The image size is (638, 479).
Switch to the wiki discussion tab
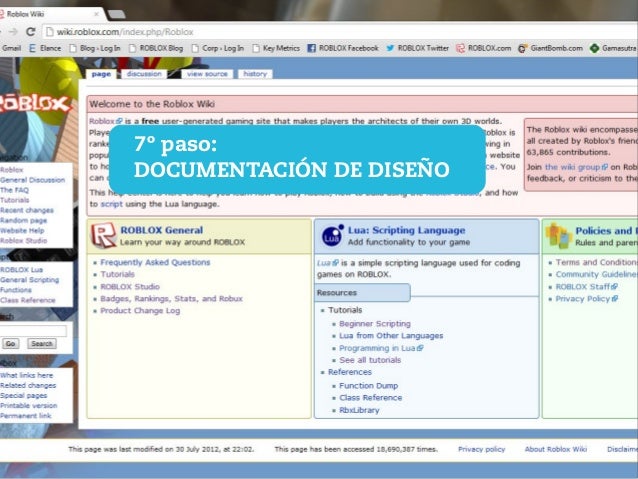click(144, 74)
